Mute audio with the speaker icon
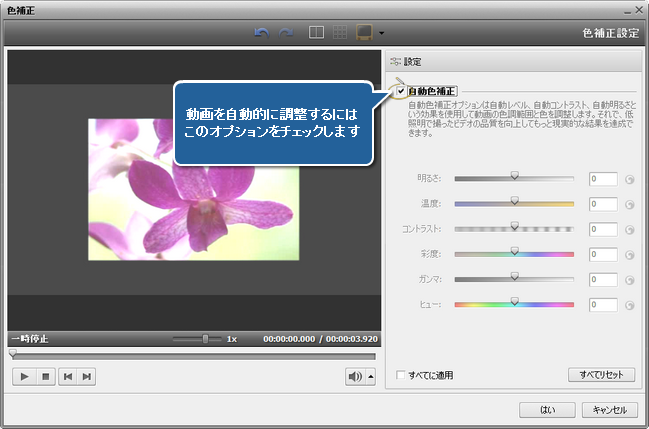The image size is (649, 429). click(x=354, y=376)
